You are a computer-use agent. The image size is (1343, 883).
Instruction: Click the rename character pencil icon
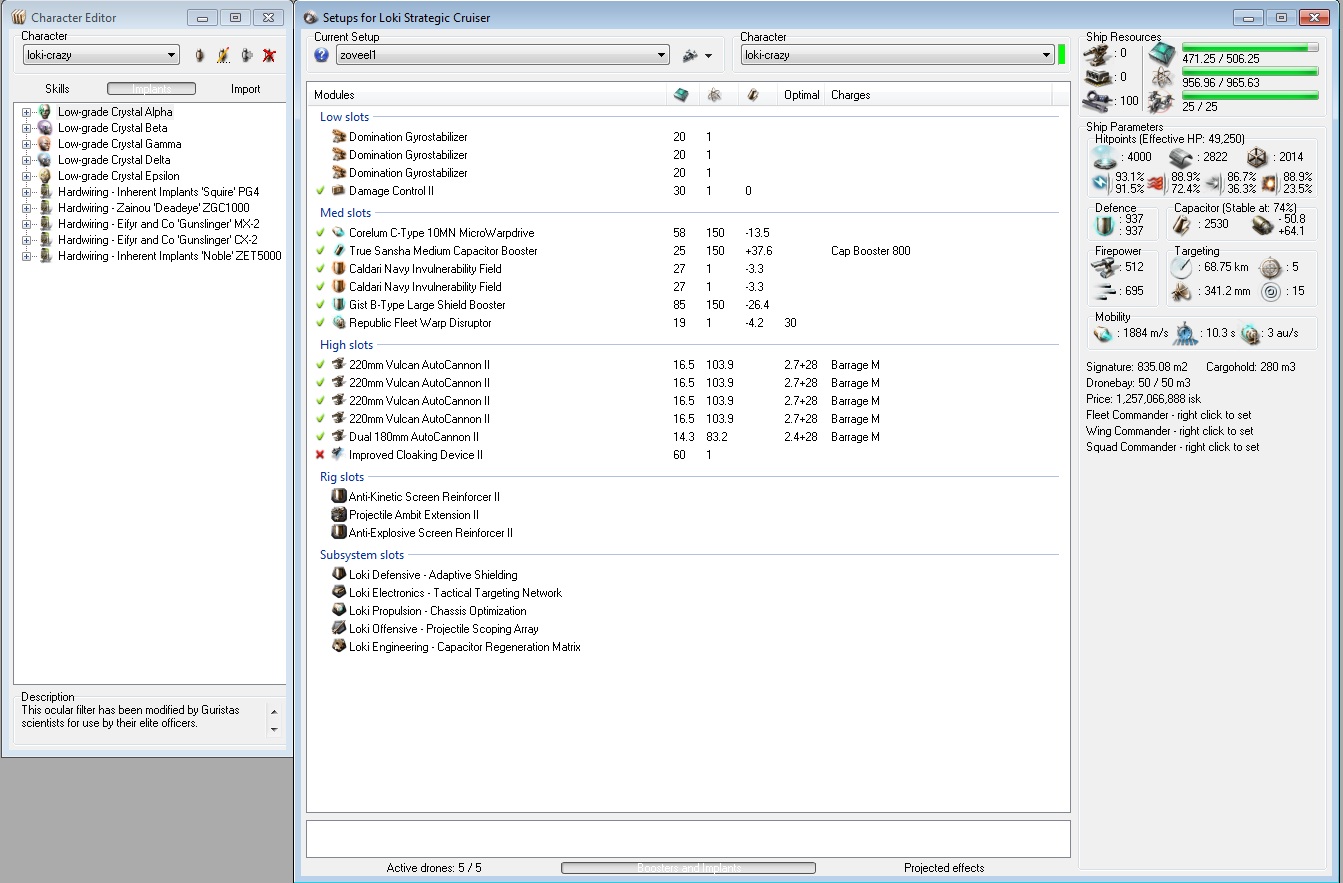pyautogui.click(x=223, y=56)
